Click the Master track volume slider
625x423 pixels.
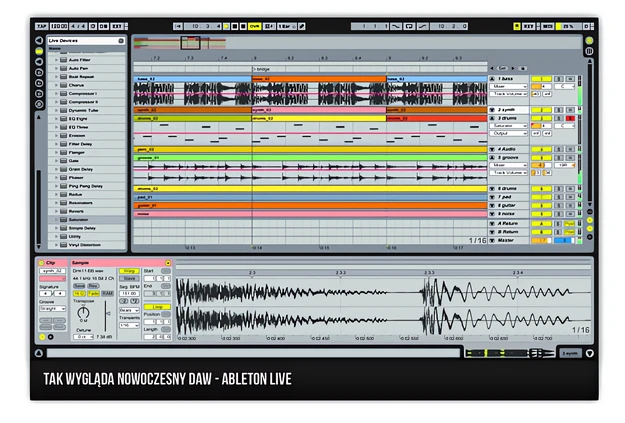[541, 240]
